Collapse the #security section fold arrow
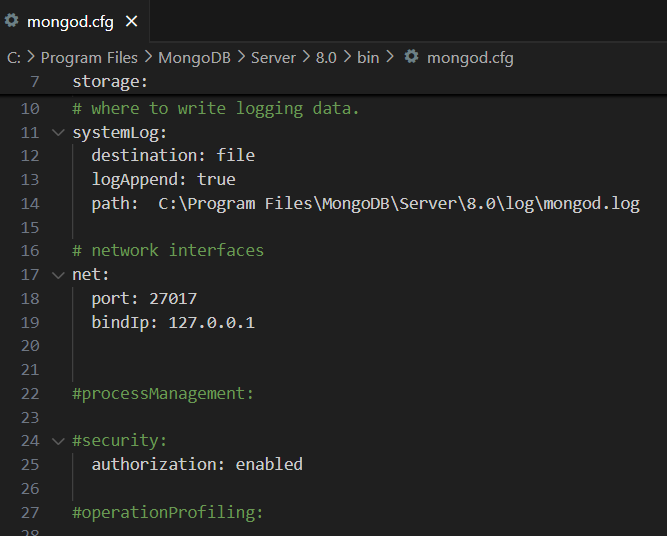 tap(58, 441)
